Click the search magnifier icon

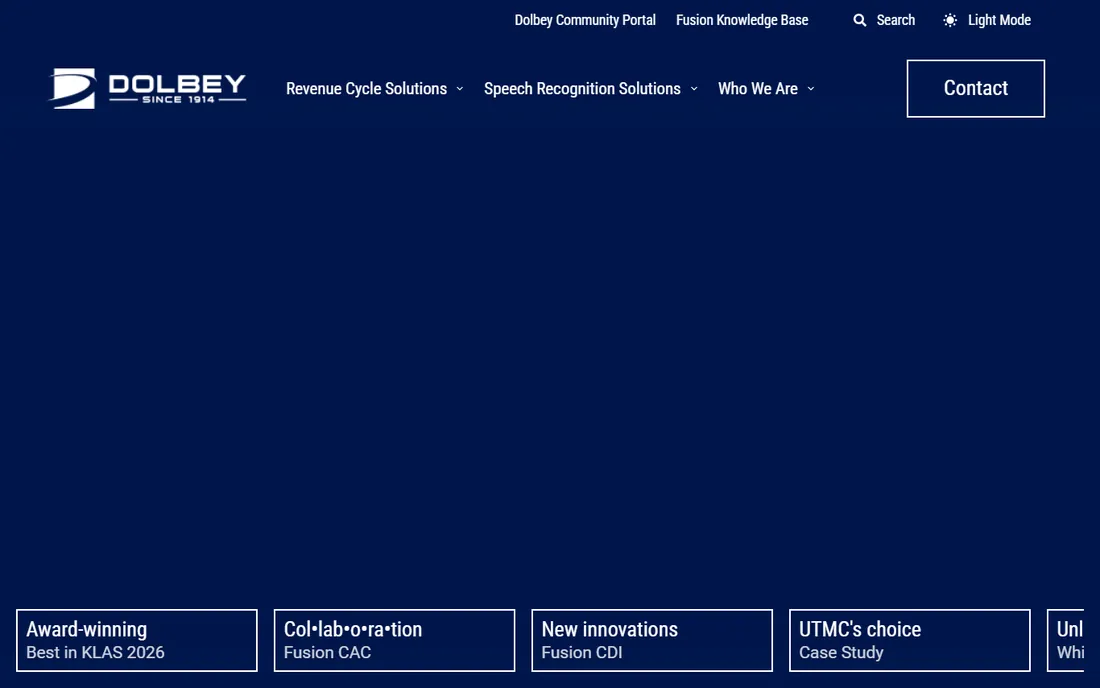click(x=859, y=20)
